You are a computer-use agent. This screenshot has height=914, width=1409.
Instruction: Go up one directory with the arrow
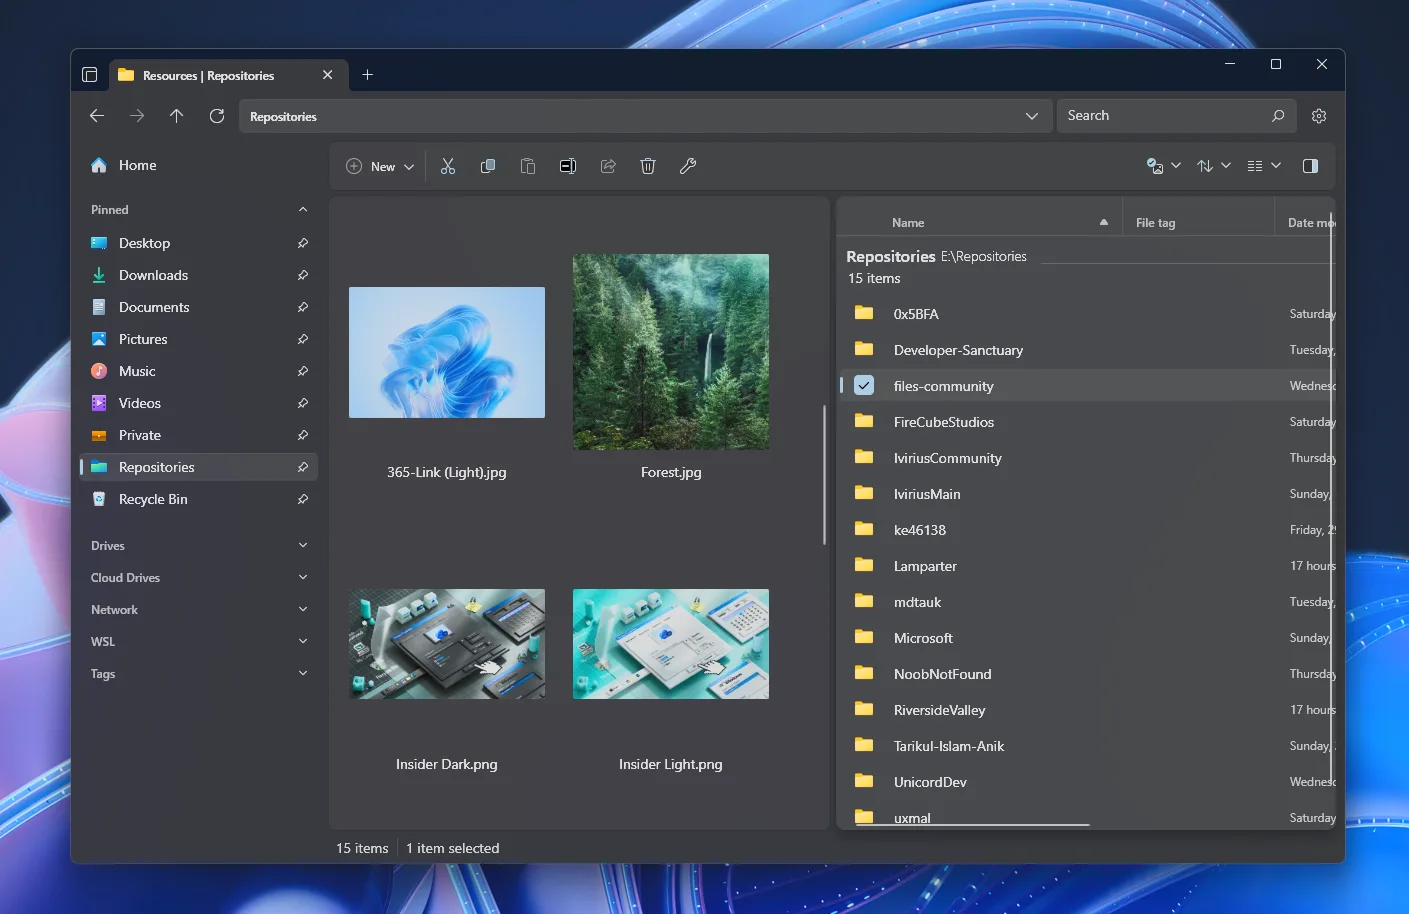point(177,116)
